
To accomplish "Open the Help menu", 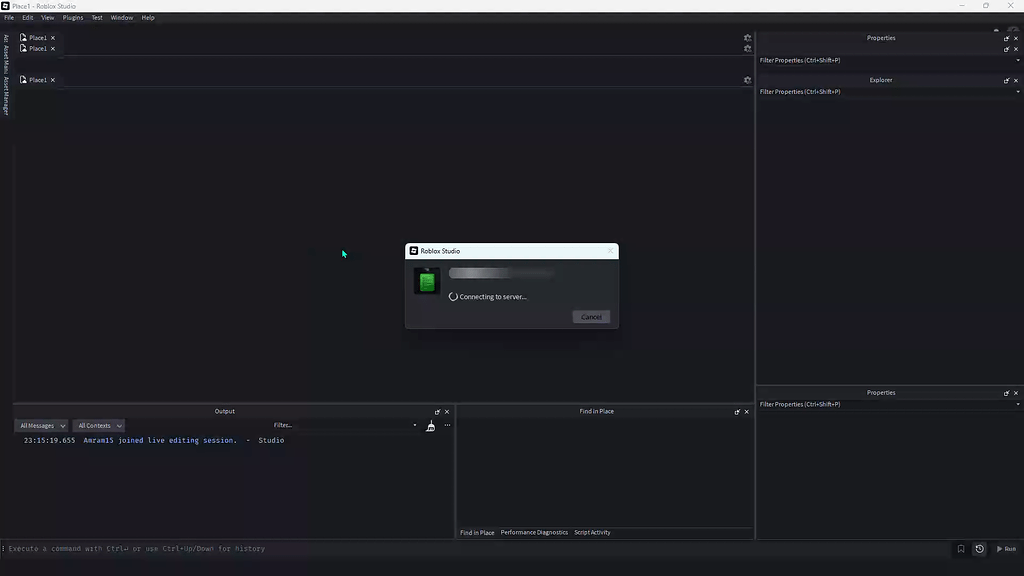I will tap(148, 18).
